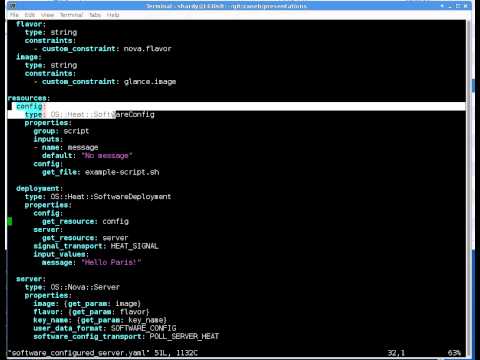The width and height of the screenshot is (480, 360).
Task: Click the 'inputs:' line
Action: 48,139
